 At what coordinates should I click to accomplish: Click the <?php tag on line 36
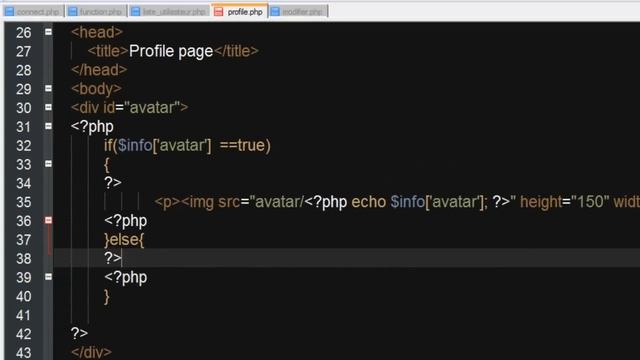tap(125, 221)
